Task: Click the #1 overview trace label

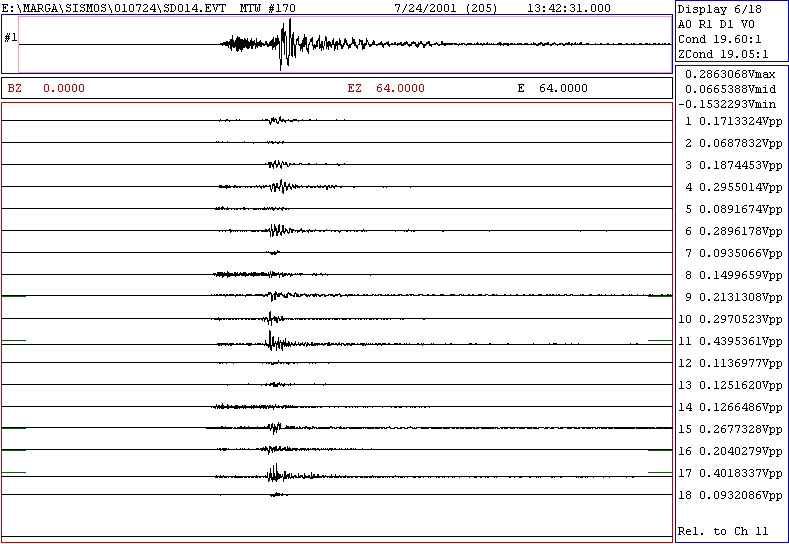Action: (x=11, y=38)
